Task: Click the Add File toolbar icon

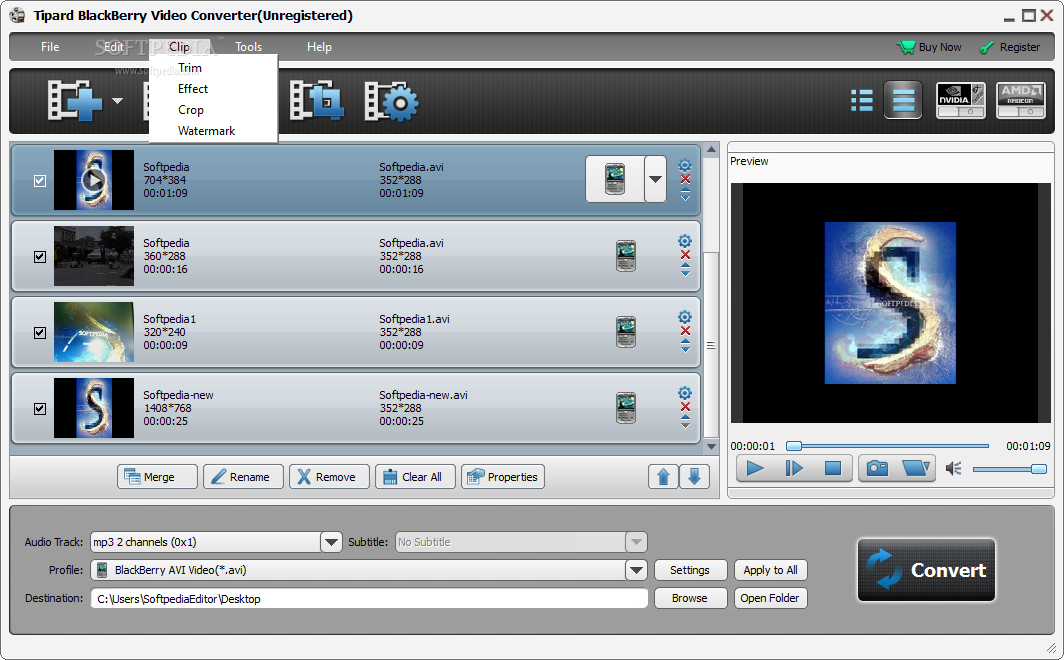Action: tap(75, 100)
